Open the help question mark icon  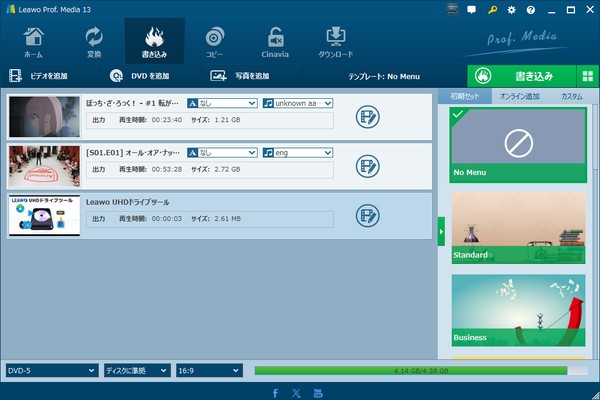tap(531, 10)
